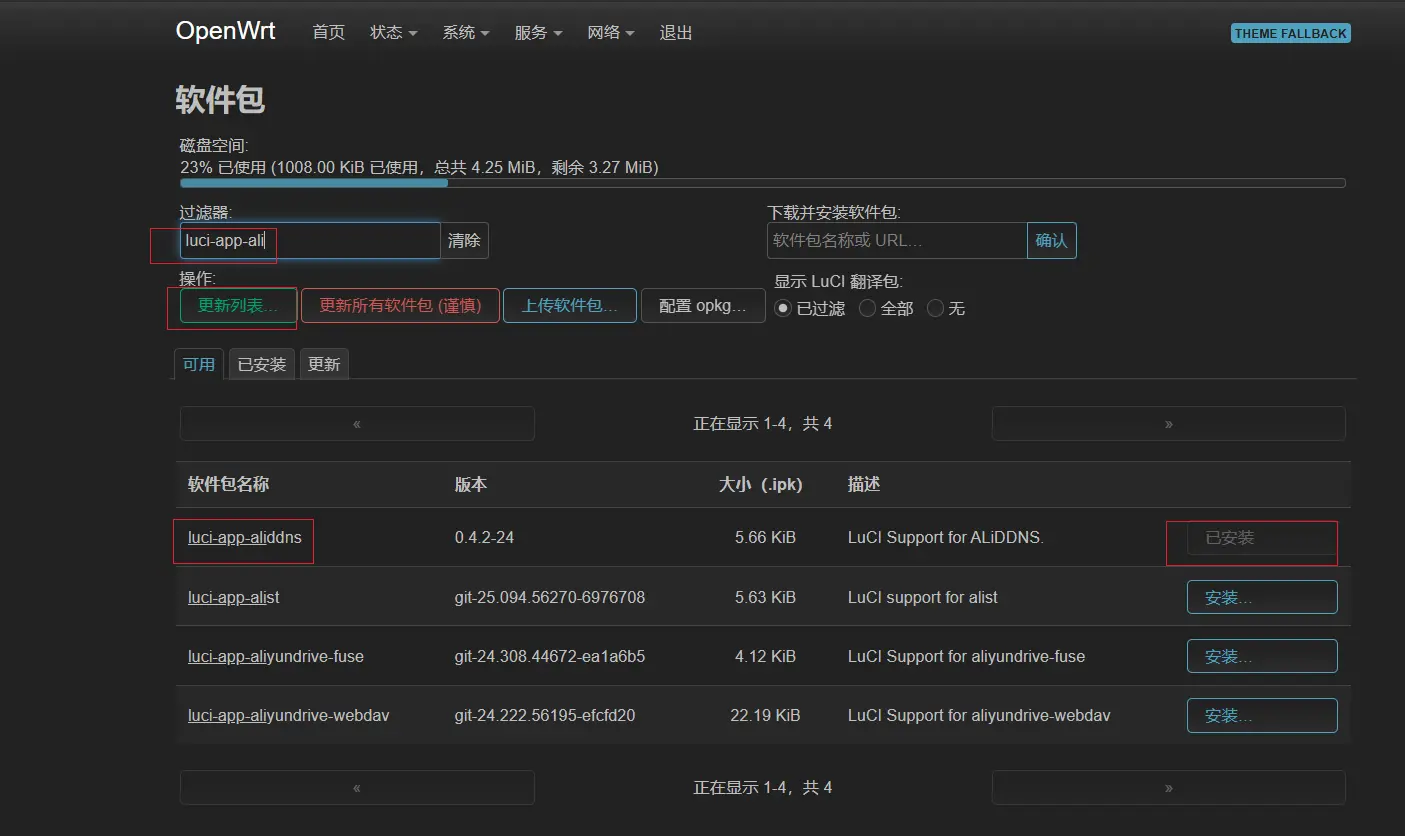The height and width of the screenshot is (836, 1405).
Task: Select the 已过滤 radio option
Action: [784, 309]
